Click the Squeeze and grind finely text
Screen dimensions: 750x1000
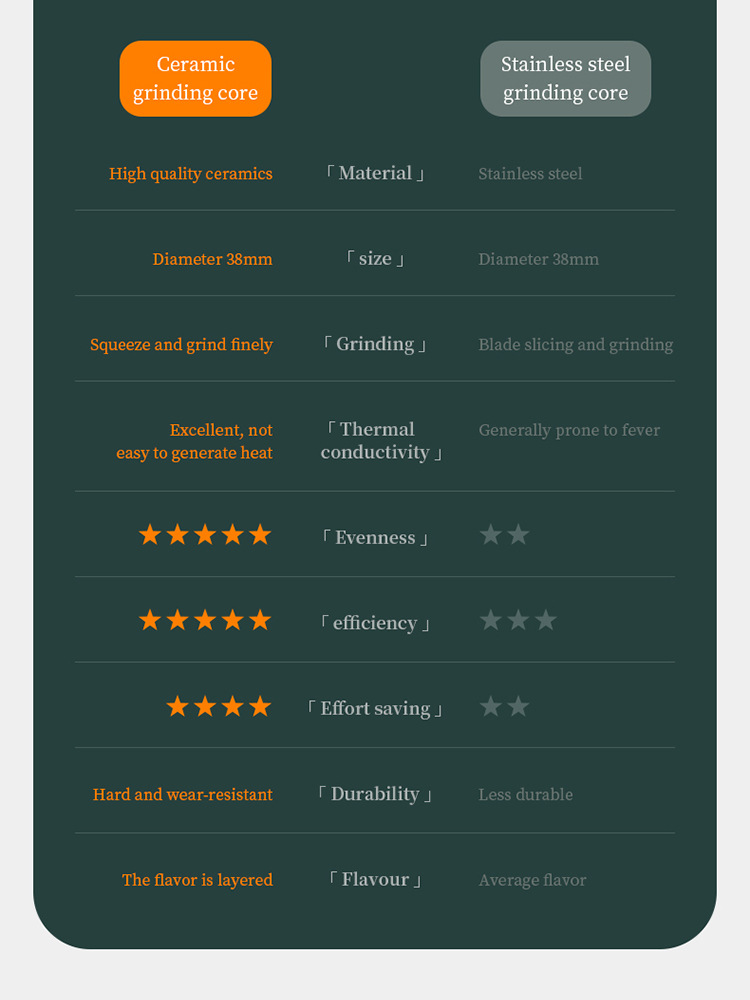click(181, 345)
